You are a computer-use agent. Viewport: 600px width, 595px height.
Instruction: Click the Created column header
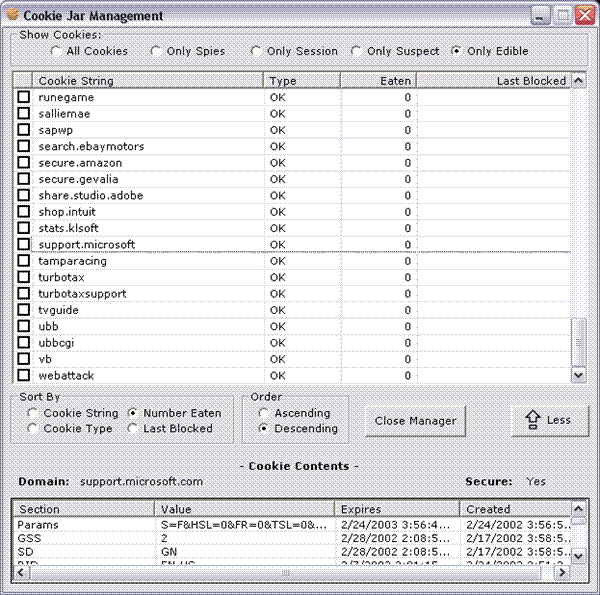(516, 509)
